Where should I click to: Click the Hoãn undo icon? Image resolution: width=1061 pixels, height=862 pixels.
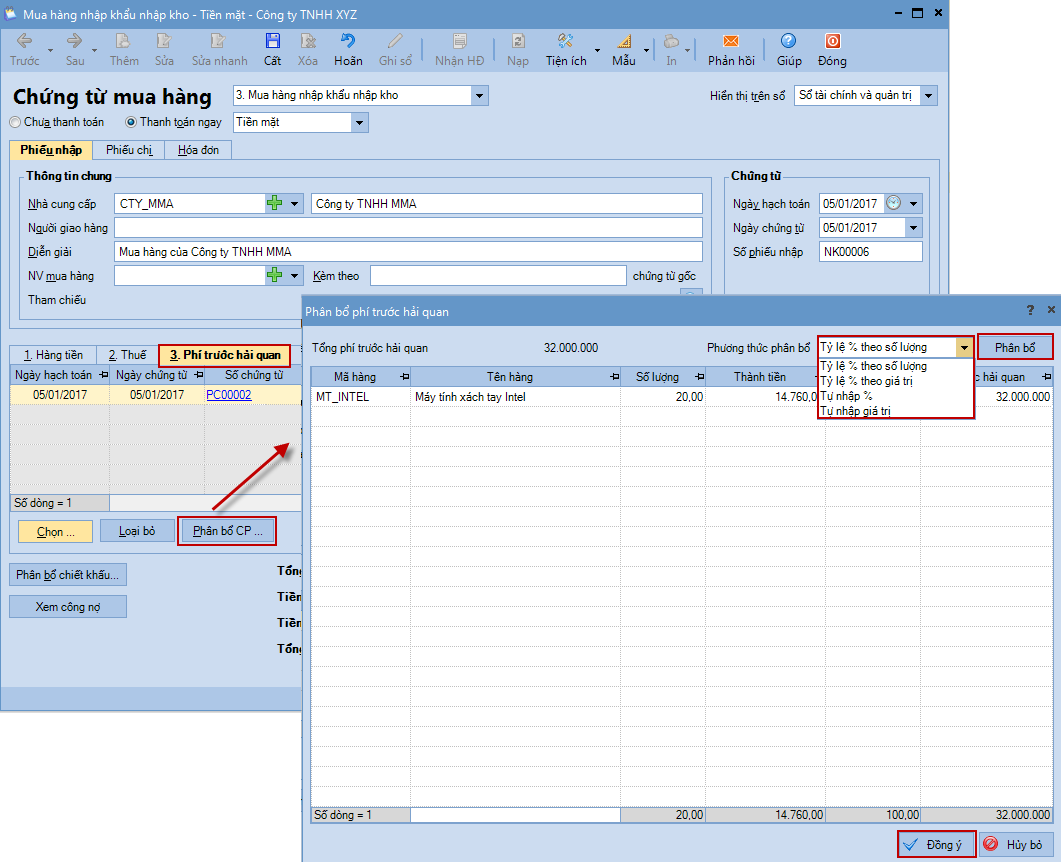(x=348, y=42)
